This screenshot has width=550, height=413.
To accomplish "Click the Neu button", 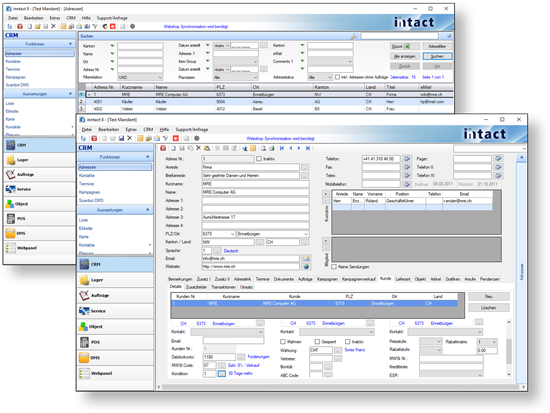I will [x=489, y=297].
